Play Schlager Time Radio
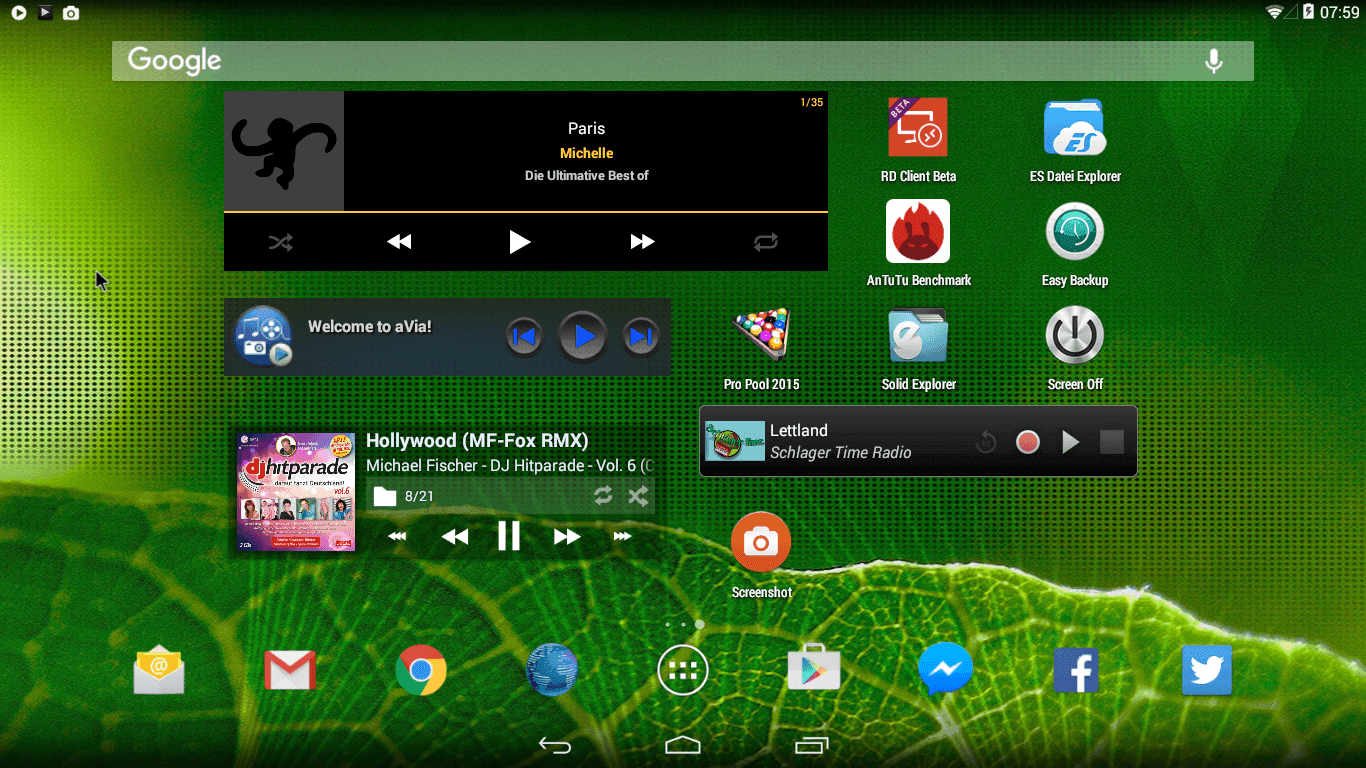 pos(1071,442)
